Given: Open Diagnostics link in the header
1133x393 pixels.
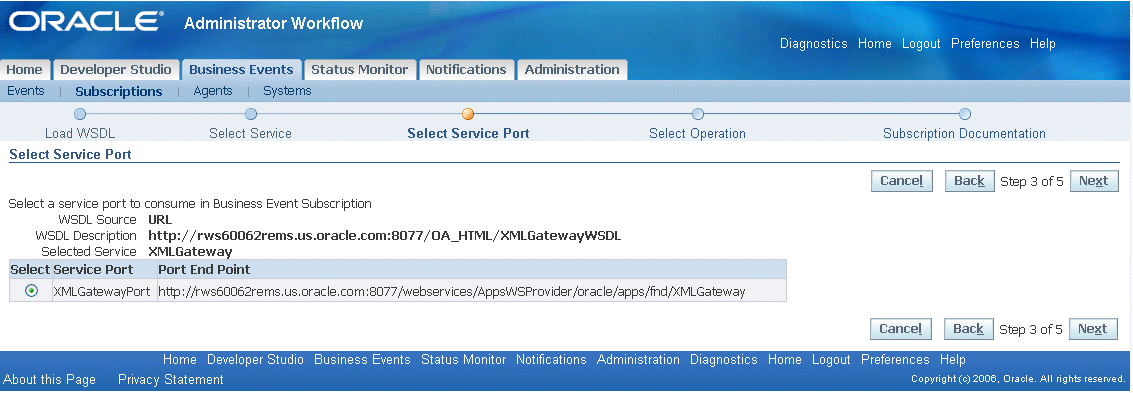Looking at the screenshot, I should tap(814, 44).
